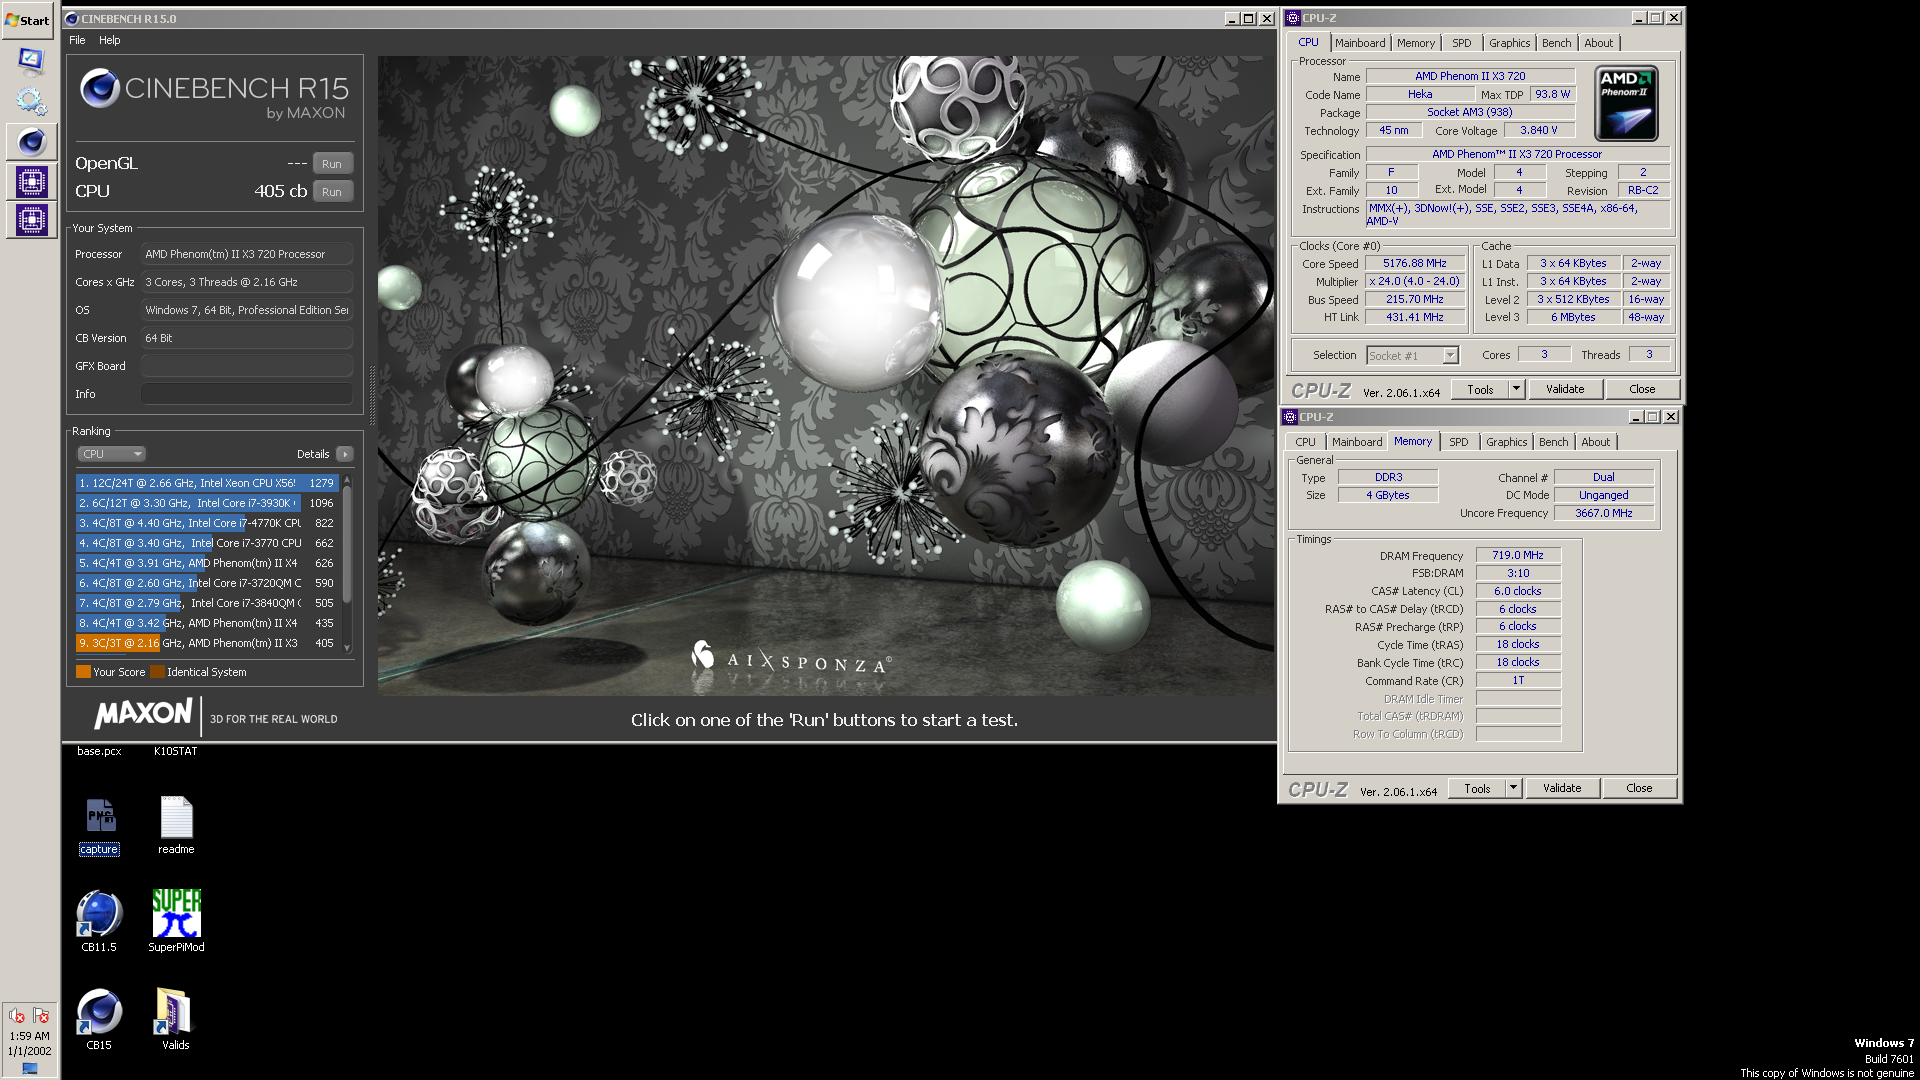Click the taskbar clock showing 1:59 AM
This screenshot has height=1080, width=1920.
click(30, 1036)
